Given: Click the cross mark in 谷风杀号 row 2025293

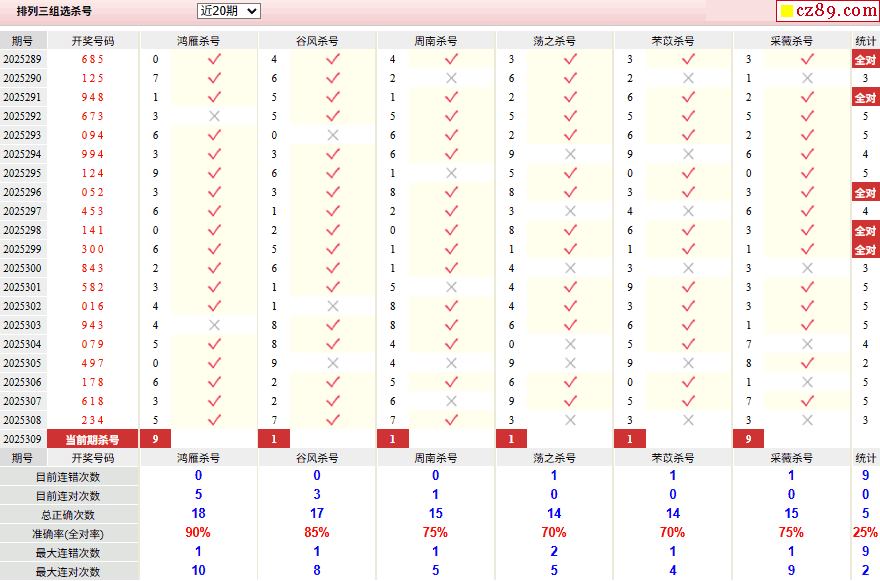Looking at the screenshot, I should pyautogui.click(x=333, y=135).
